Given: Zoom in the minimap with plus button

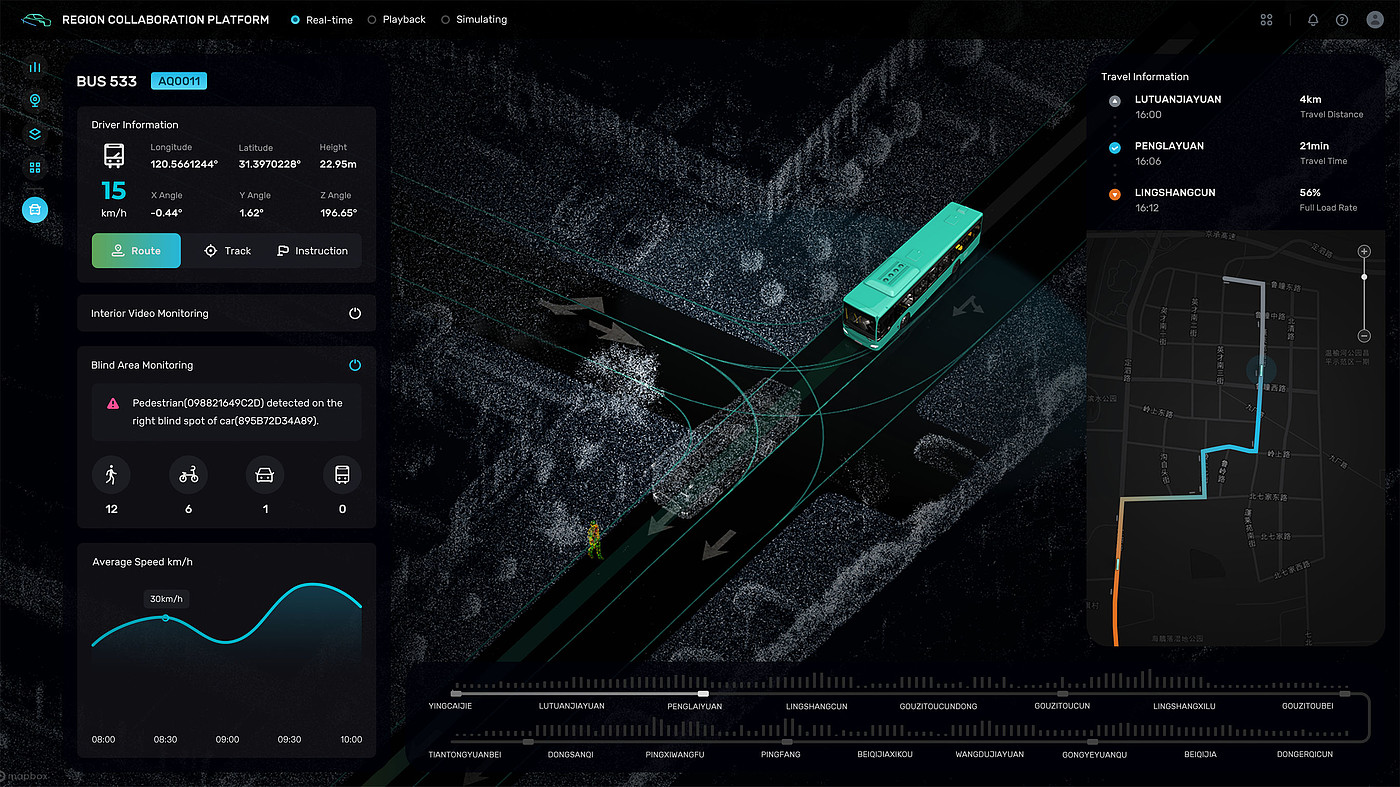Looking at the screenshot, I should coord(1364,251).
